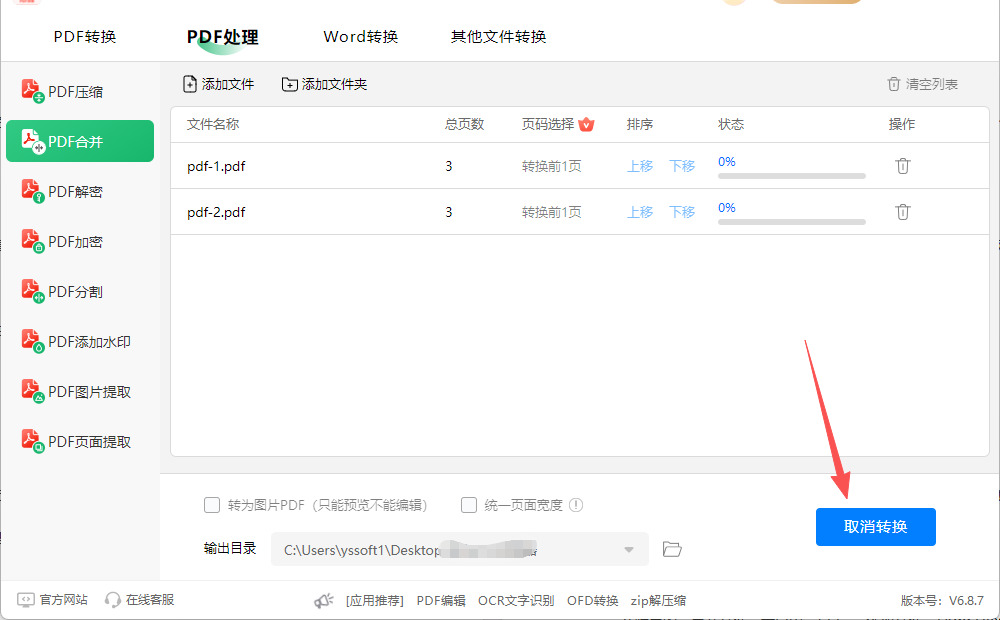
Task: Click the megaphone 应用推荐 icon
Action: click(324, 600)
